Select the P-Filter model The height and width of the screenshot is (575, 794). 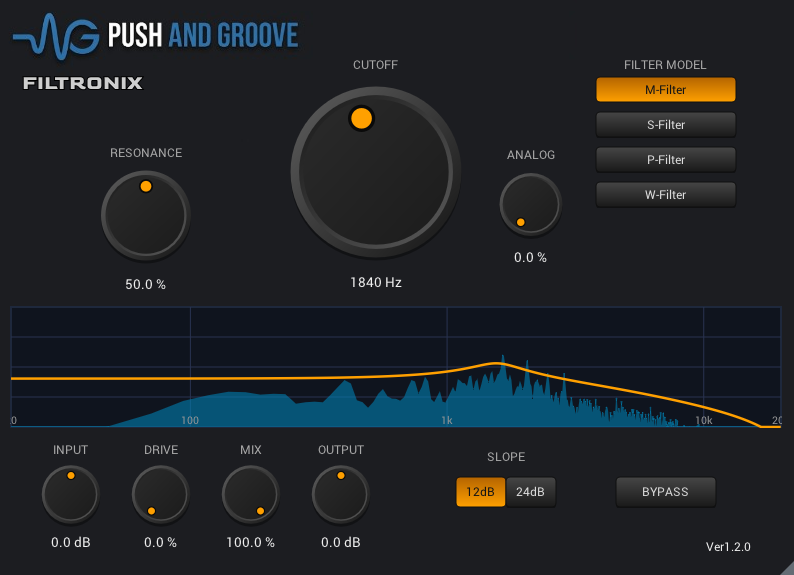(x=665, y=159)
